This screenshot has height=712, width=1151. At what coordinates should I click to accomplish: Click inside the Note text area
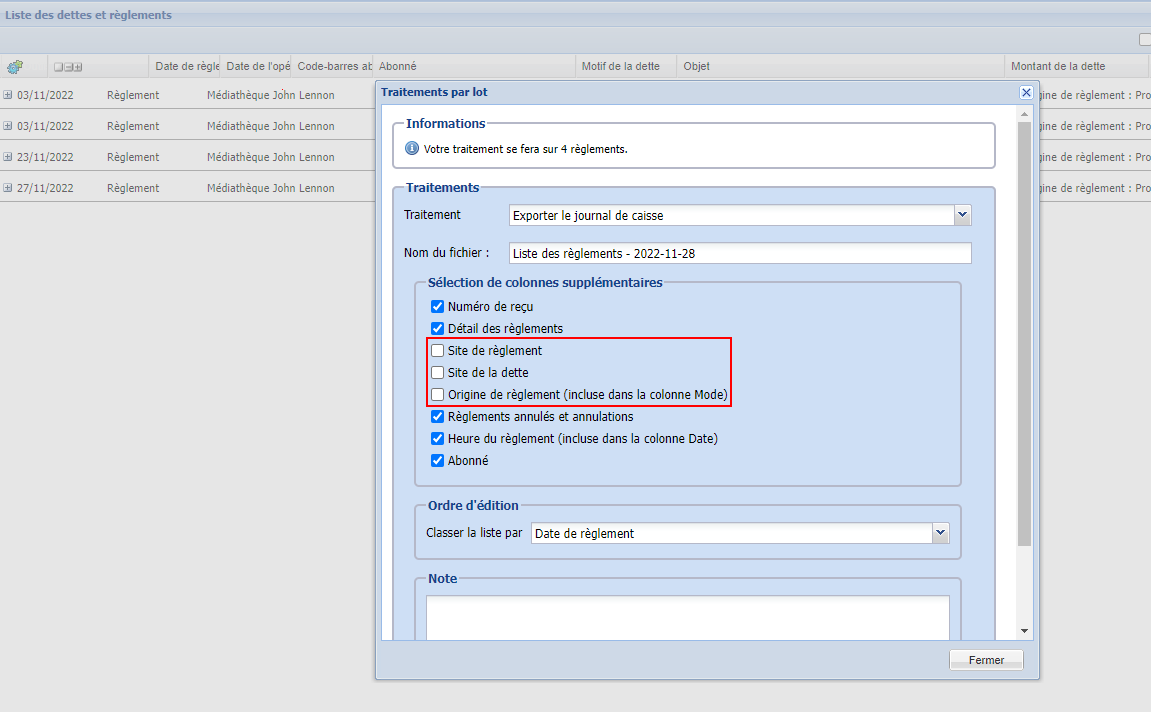point(687,616)
